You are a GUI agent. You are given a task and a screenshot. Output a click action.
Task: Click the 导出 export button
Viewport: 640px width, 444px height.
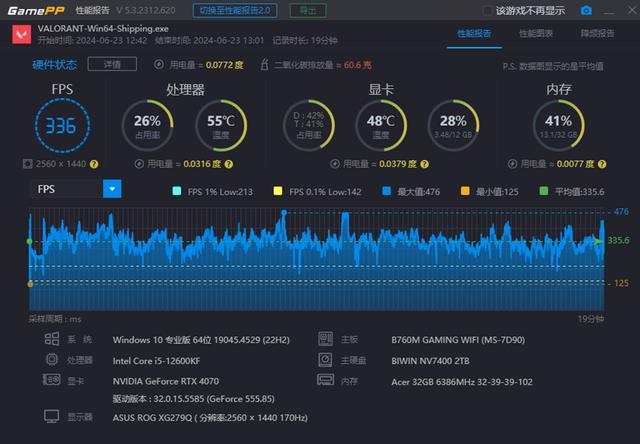[308, 11]
